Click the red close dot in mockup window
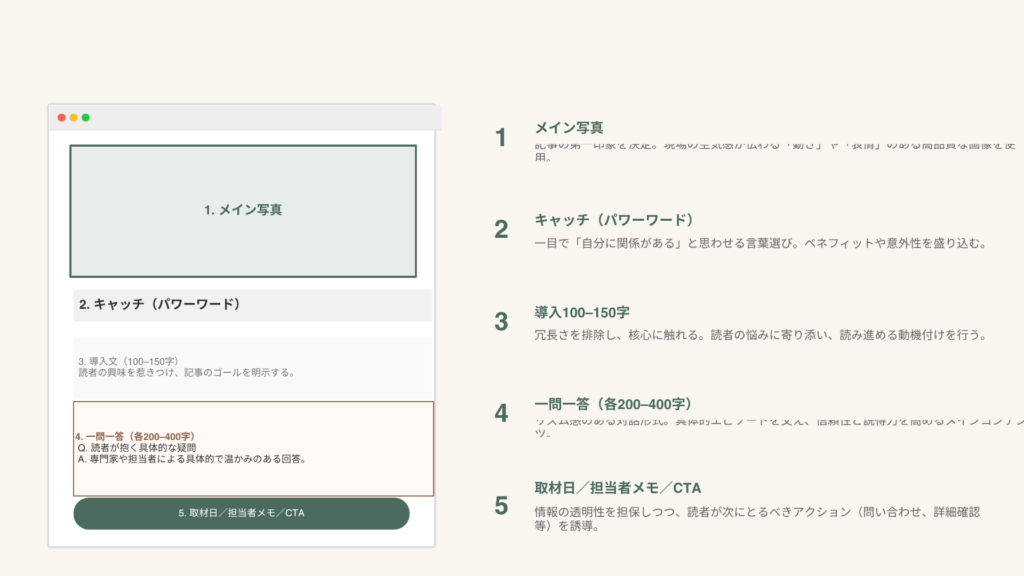Image resolution: width=1024 pixels, height=576 pixels. point(61,118)
